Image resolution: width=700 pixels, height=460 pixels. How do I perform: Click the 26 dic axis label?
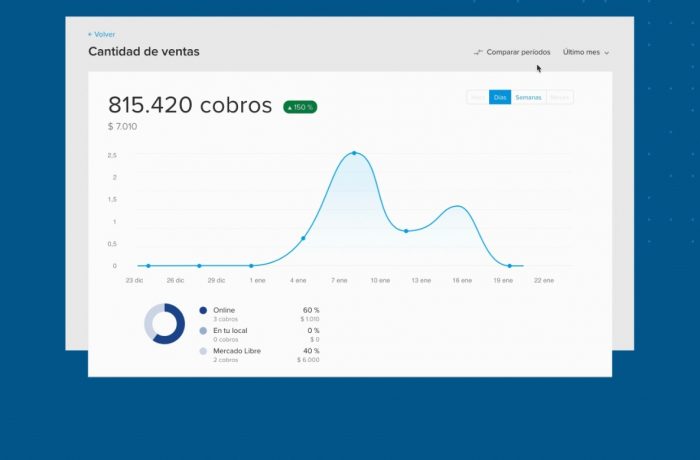pyautogui.click(x=175, y=280)
